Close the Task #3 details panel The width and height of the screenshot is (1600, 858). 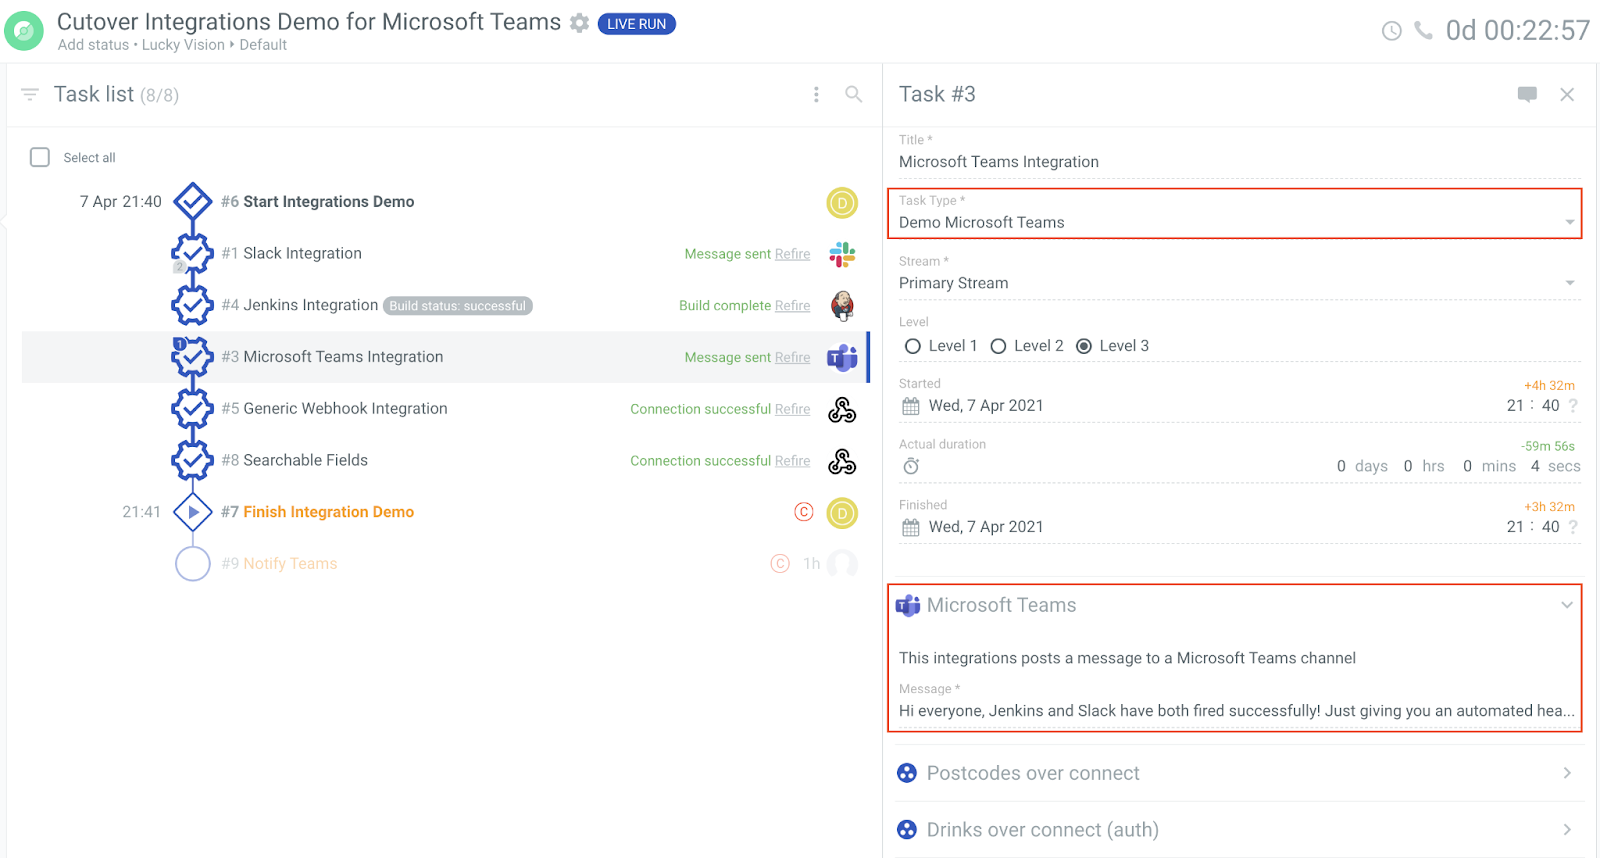click(x=1567, y=94)
